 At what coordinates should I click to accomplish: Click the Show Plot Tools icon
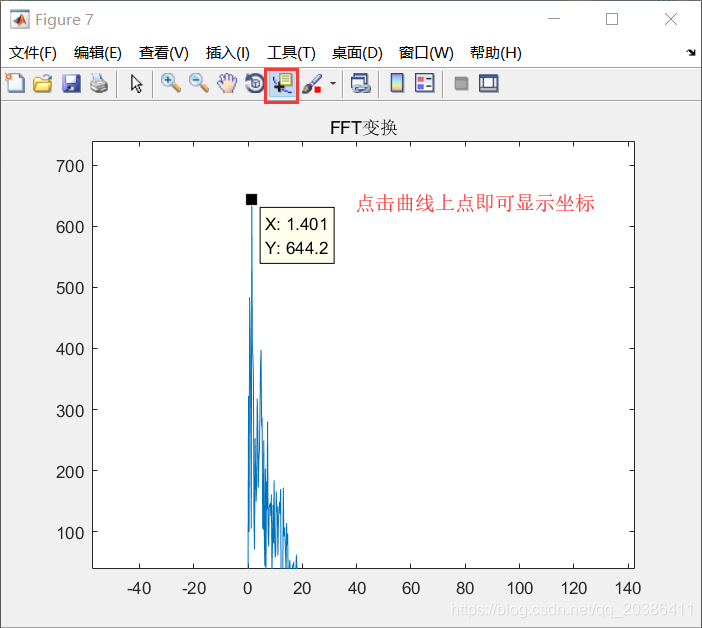(488, 84)
